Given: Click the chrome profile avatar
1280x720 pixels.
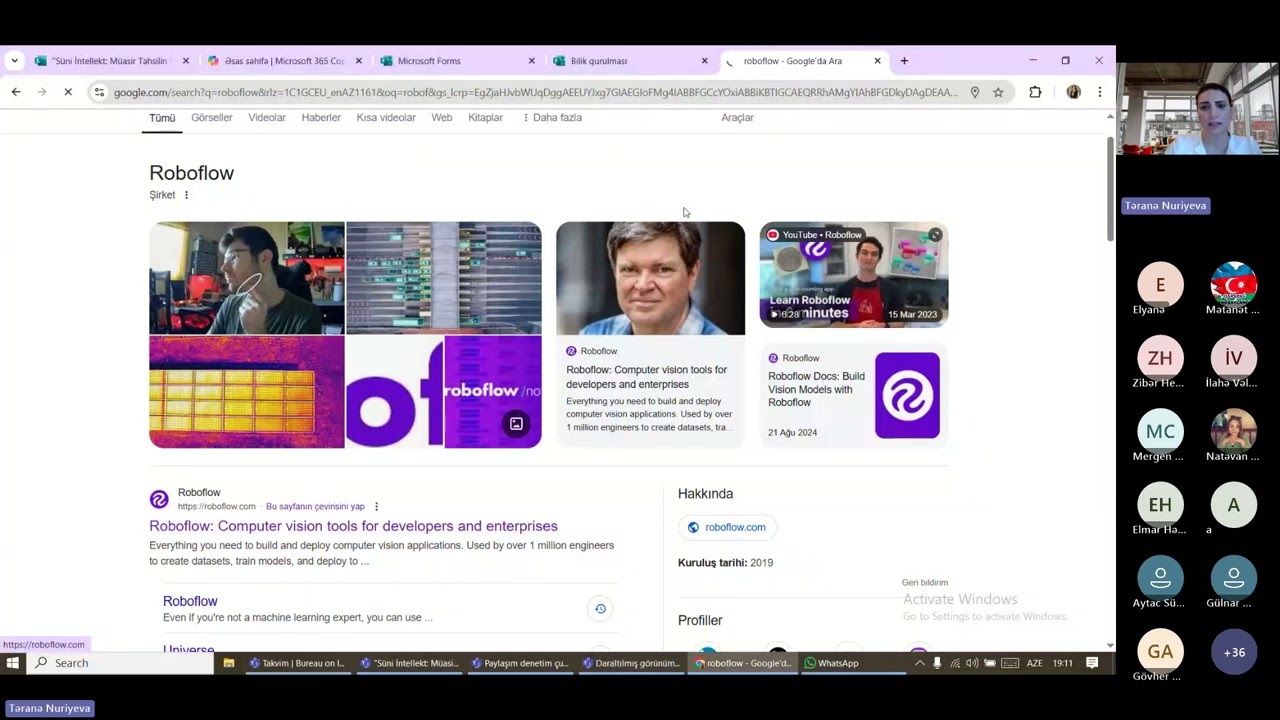Looking at the screenshot, I should (1073, 92).
